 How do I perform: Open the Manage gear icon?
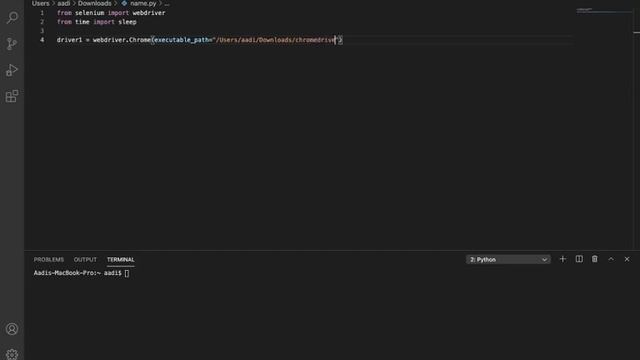coord(12,354)
